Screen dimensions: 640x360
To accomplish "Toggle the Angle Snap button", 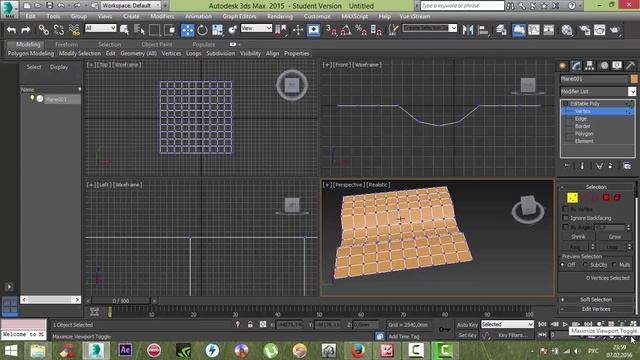I will [x=346, y=30].
